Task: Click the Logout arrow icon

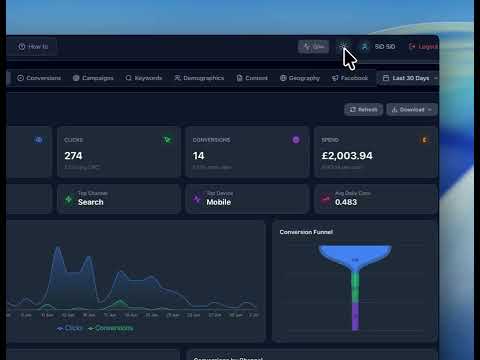Action: (412, 47)
